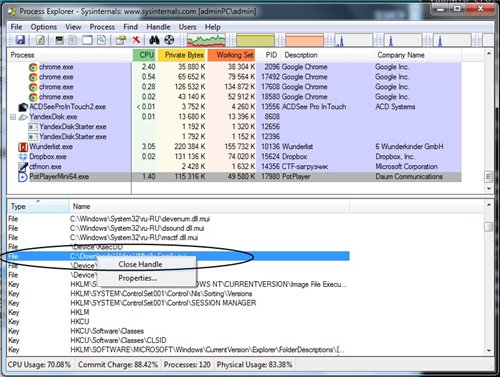Click the Refresh Now toolbar icon

click(40, 40)
